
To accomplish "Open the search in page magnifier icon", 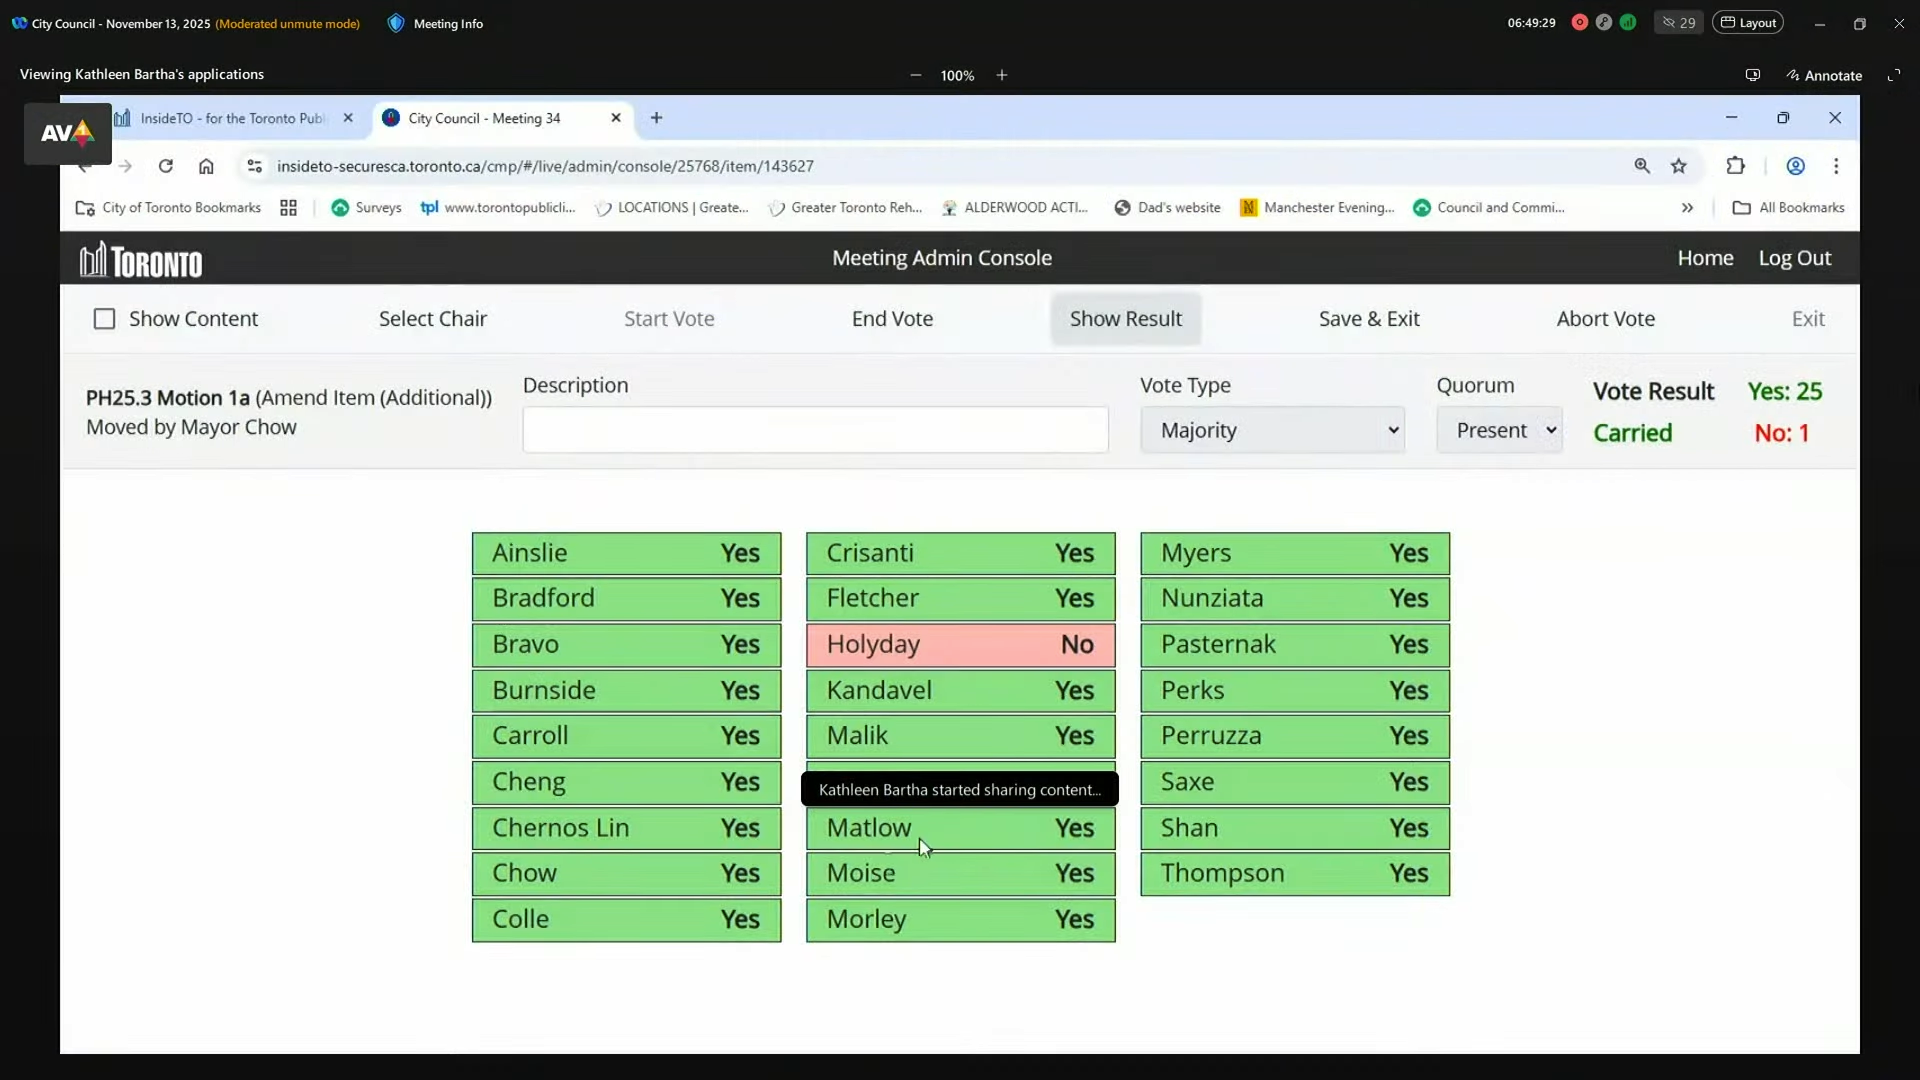I will 1643,166.
